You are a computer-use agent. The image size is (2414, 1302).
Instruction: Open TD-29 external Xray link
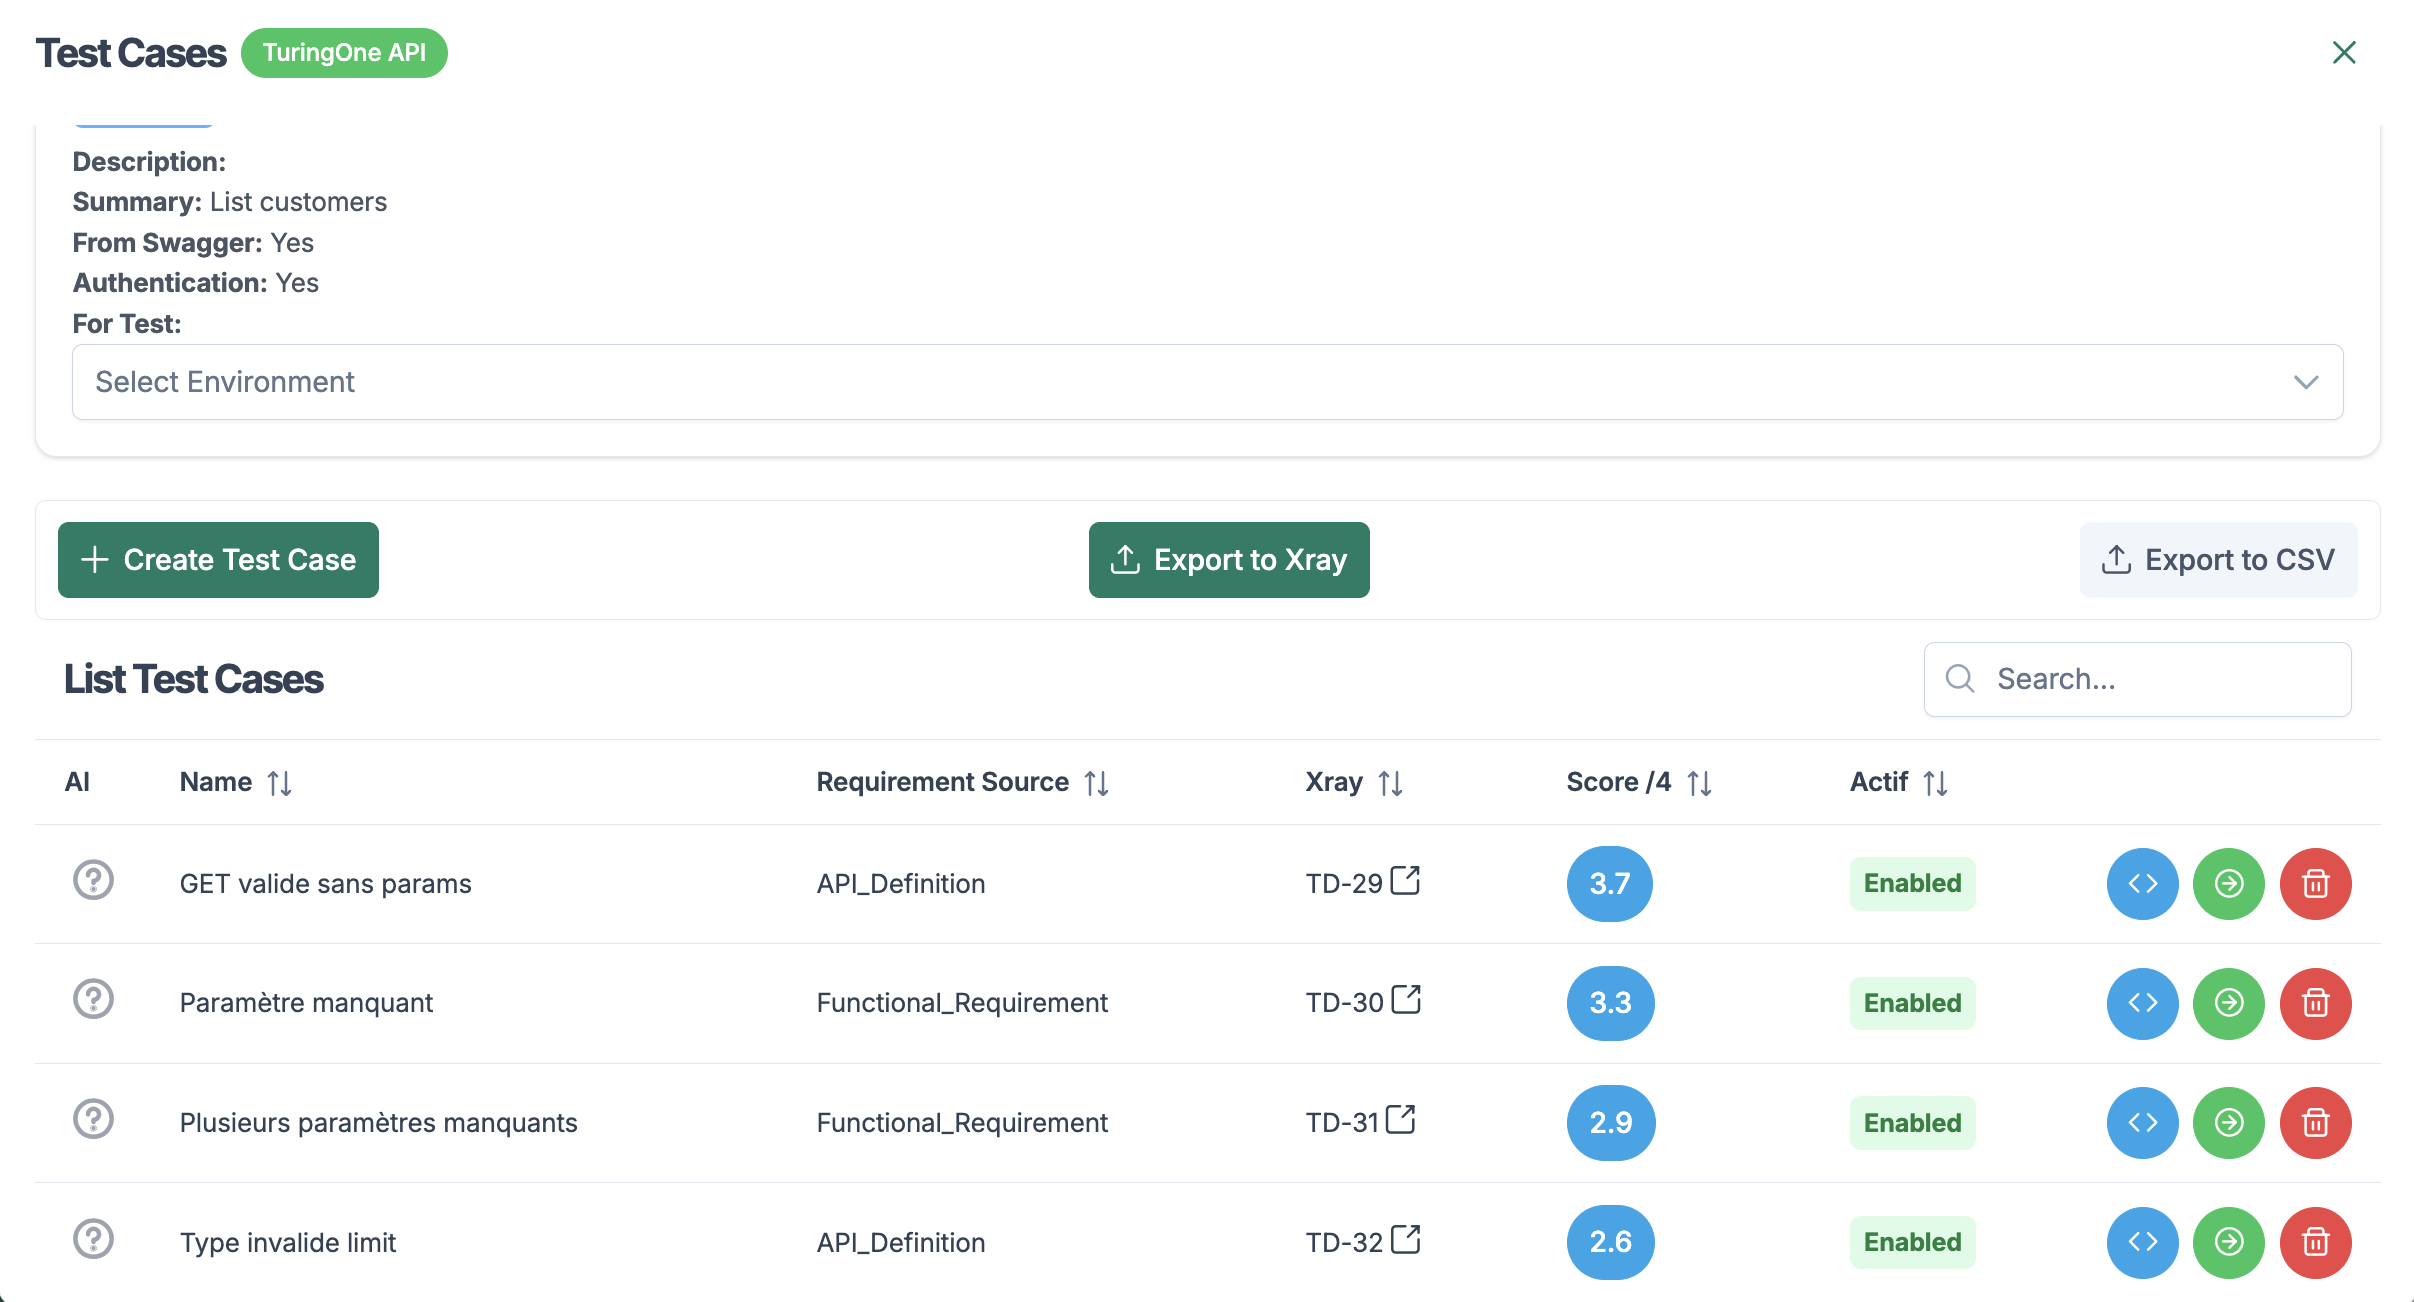(1405, 881)
